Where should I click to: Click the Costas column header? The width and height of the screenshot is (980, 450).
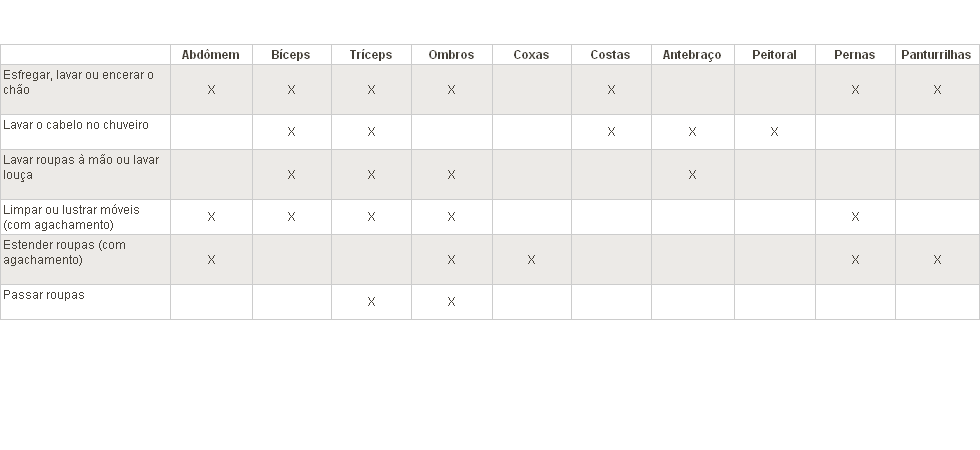tap(610, 55)
